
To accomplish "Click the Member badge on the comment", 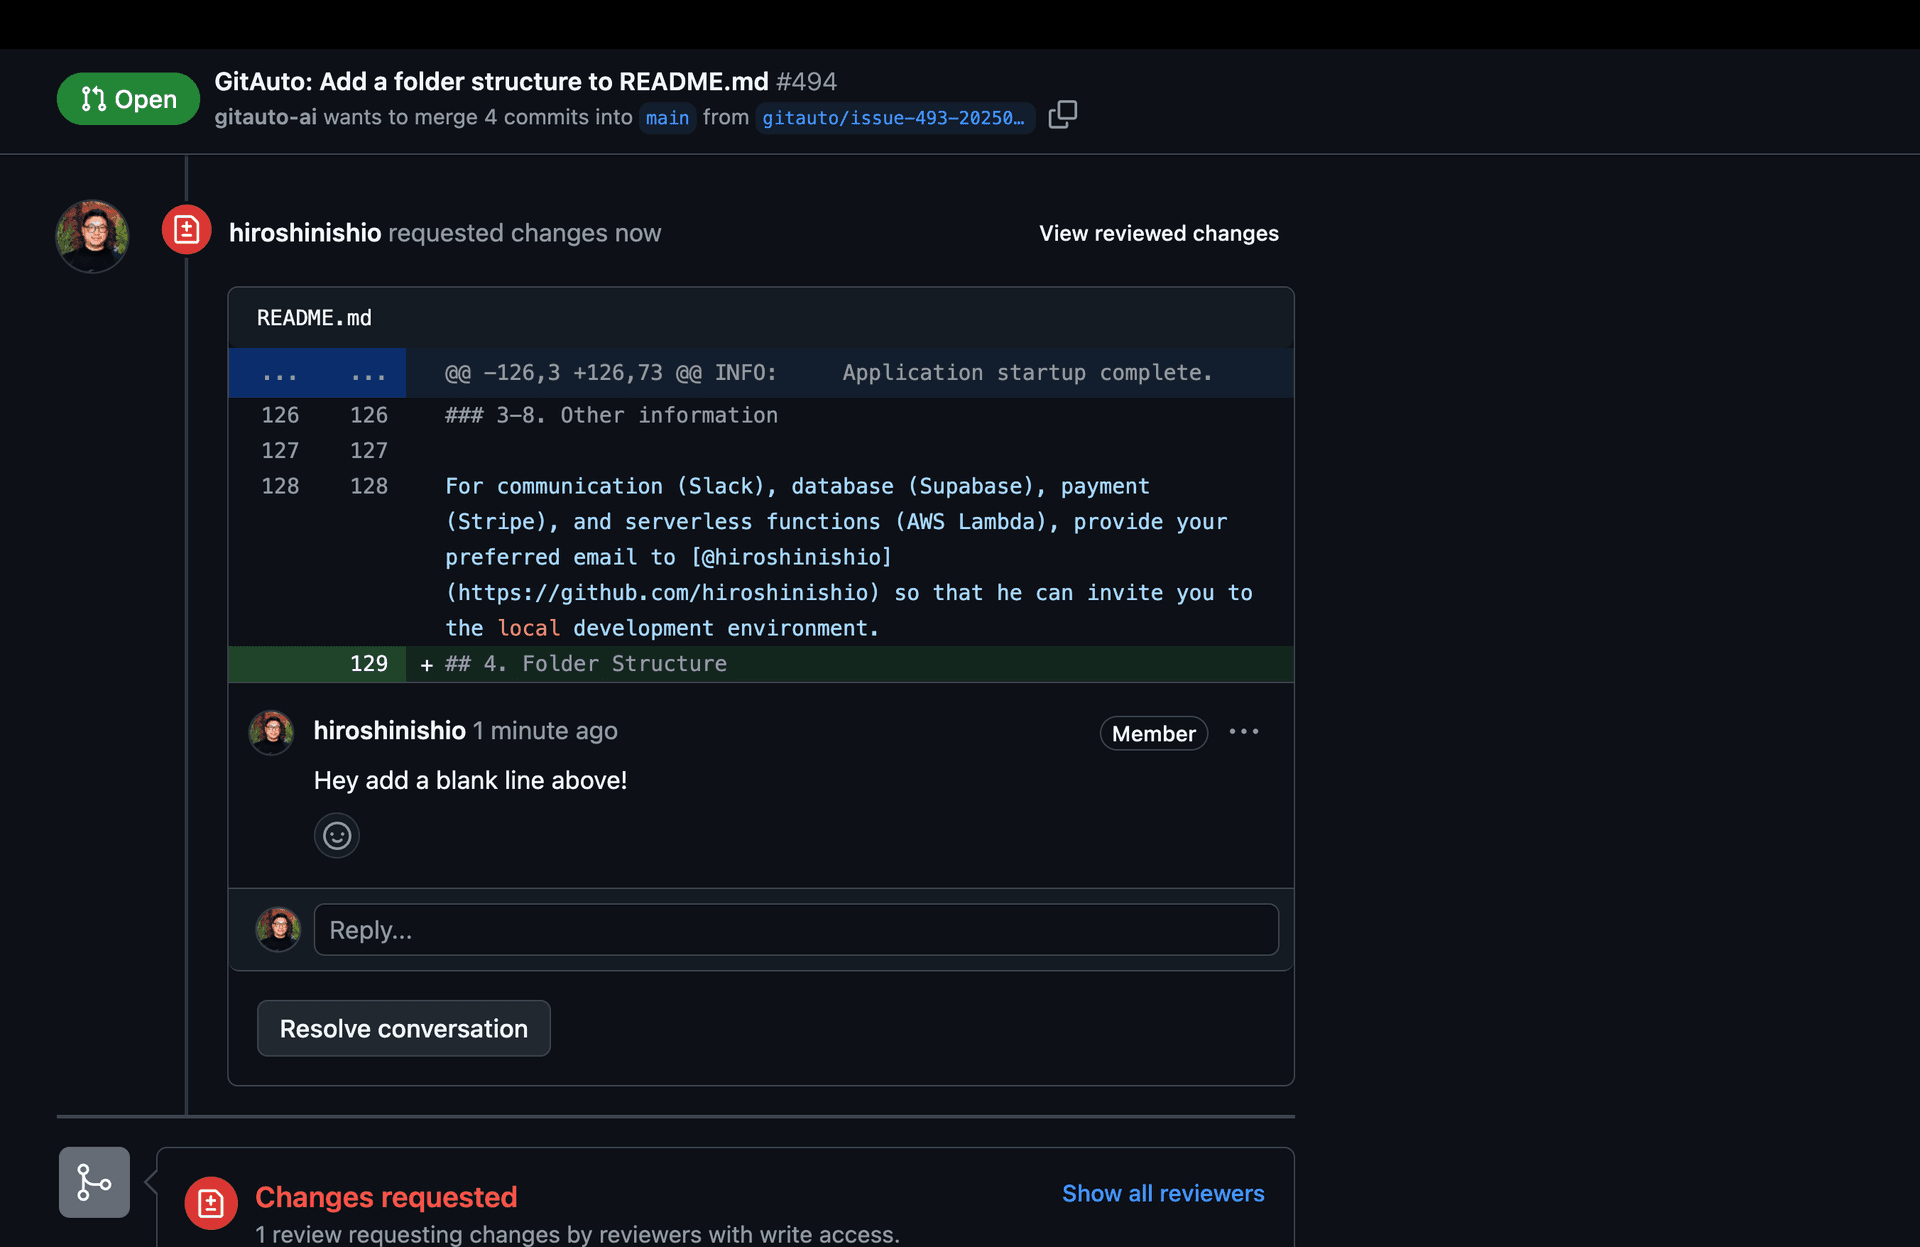I will click(1153, 733).
